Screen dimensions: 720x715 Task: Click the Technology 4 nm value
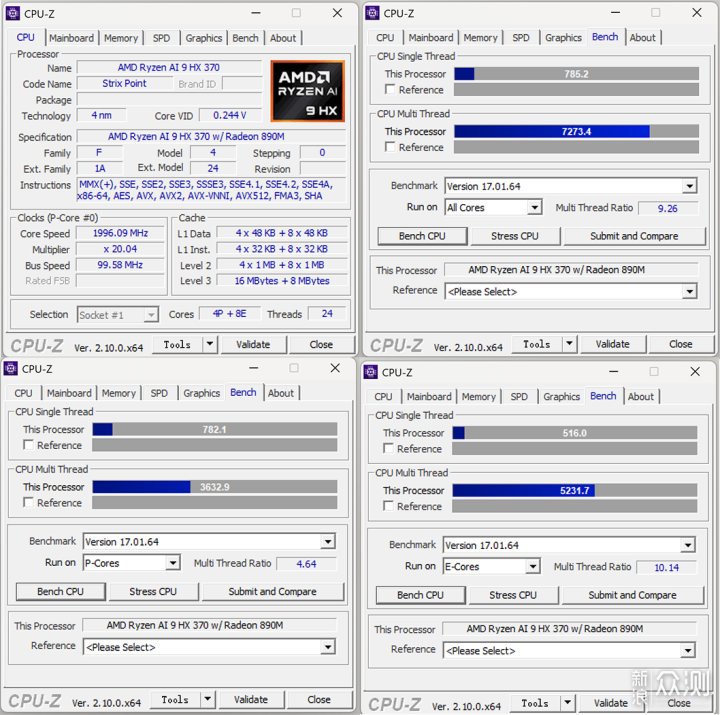(101, 115)
